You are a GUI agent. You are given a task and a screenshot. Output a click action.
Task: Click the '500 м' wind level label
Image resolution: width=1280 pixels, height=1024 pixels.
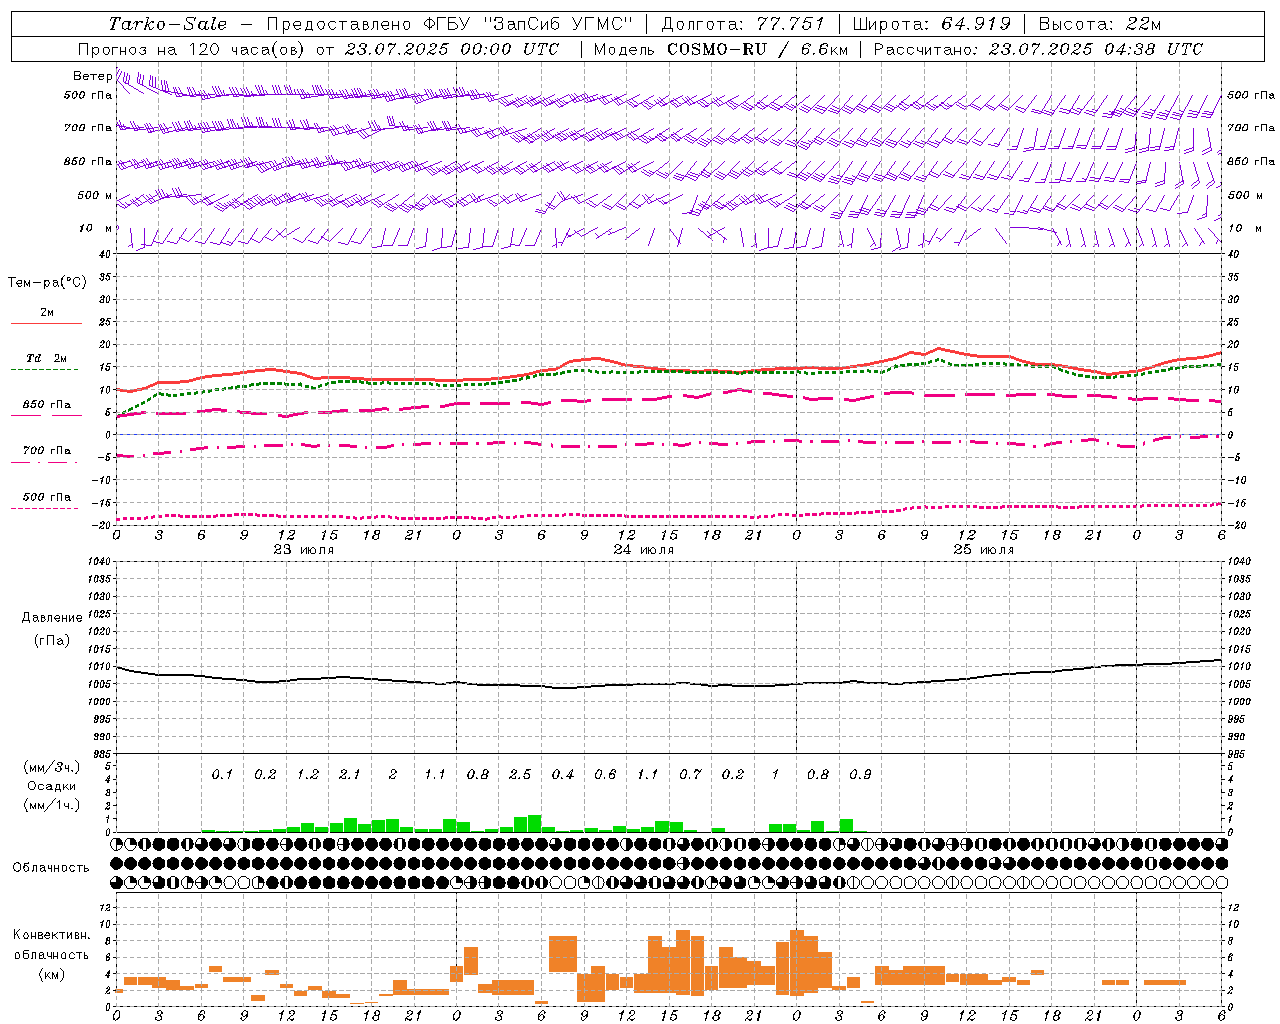95,196
